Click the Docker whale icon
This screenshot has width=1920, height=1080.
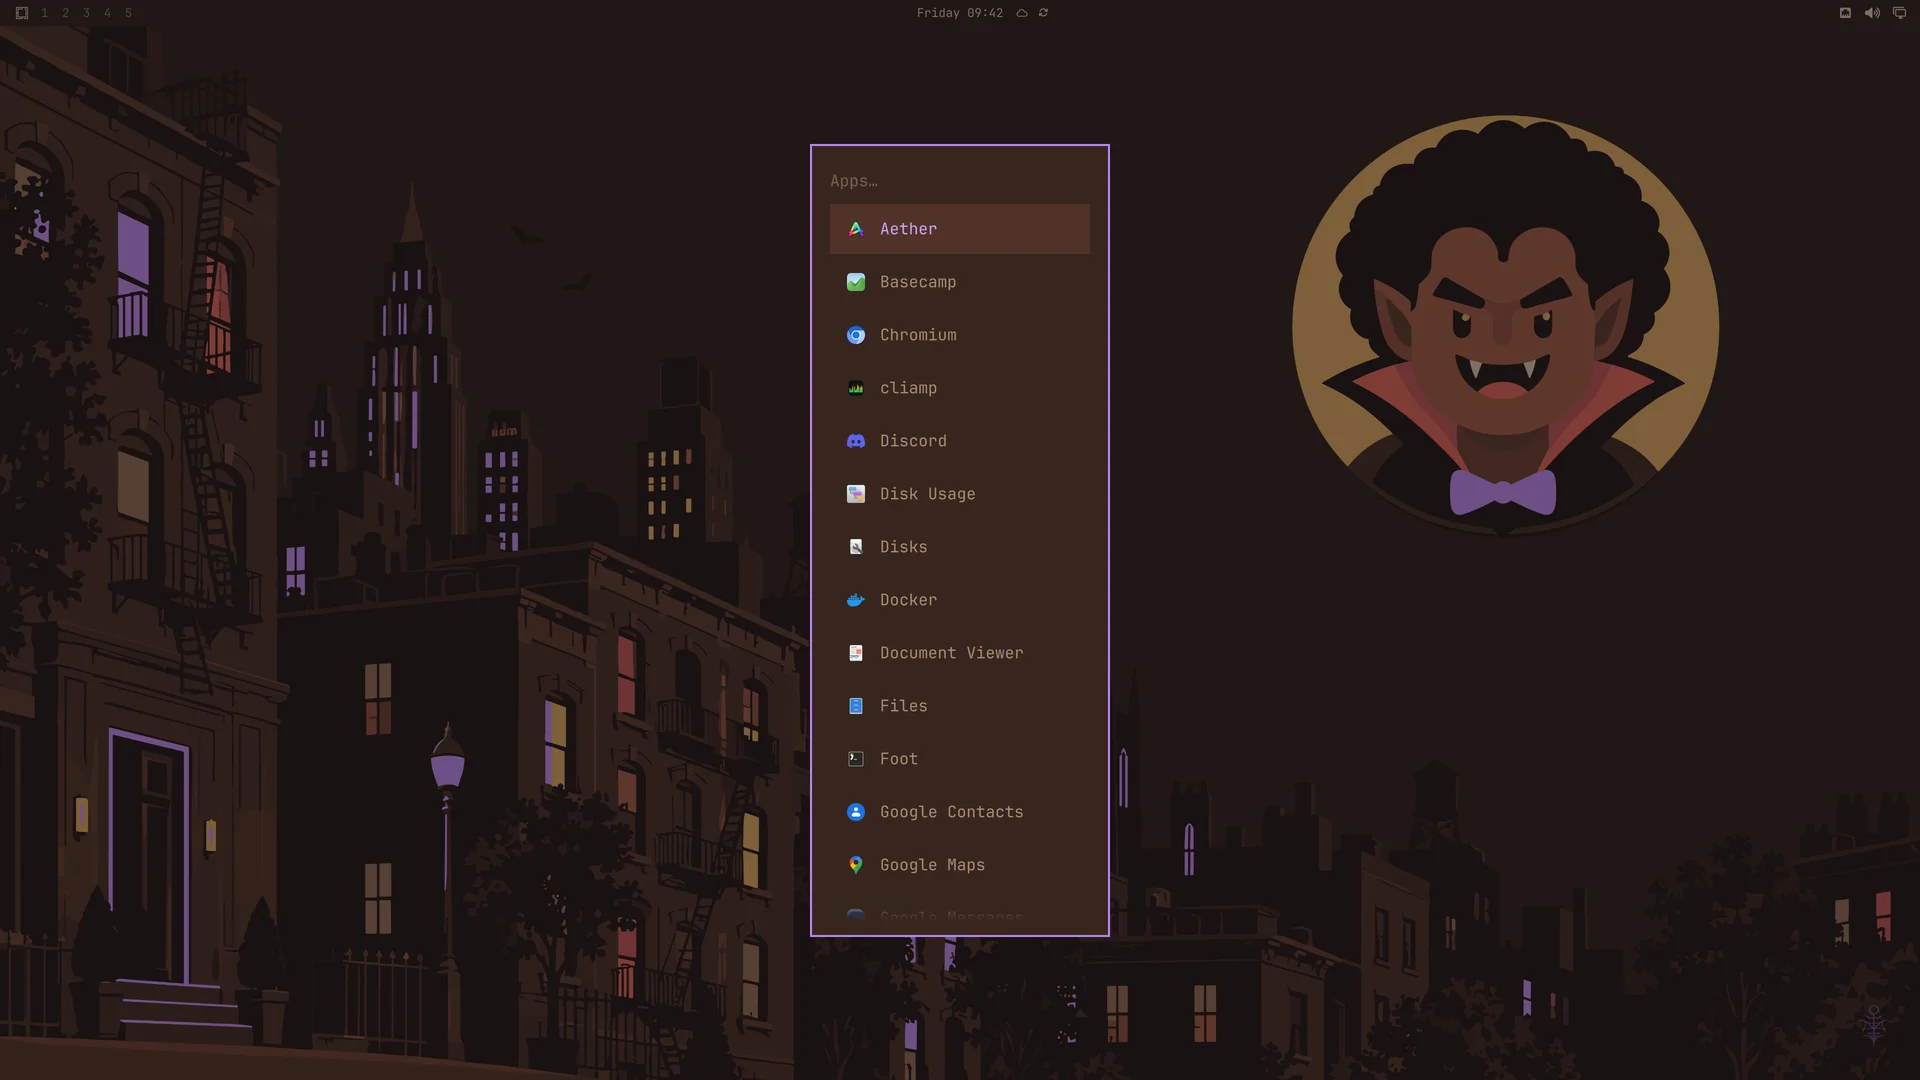(856, 600)
